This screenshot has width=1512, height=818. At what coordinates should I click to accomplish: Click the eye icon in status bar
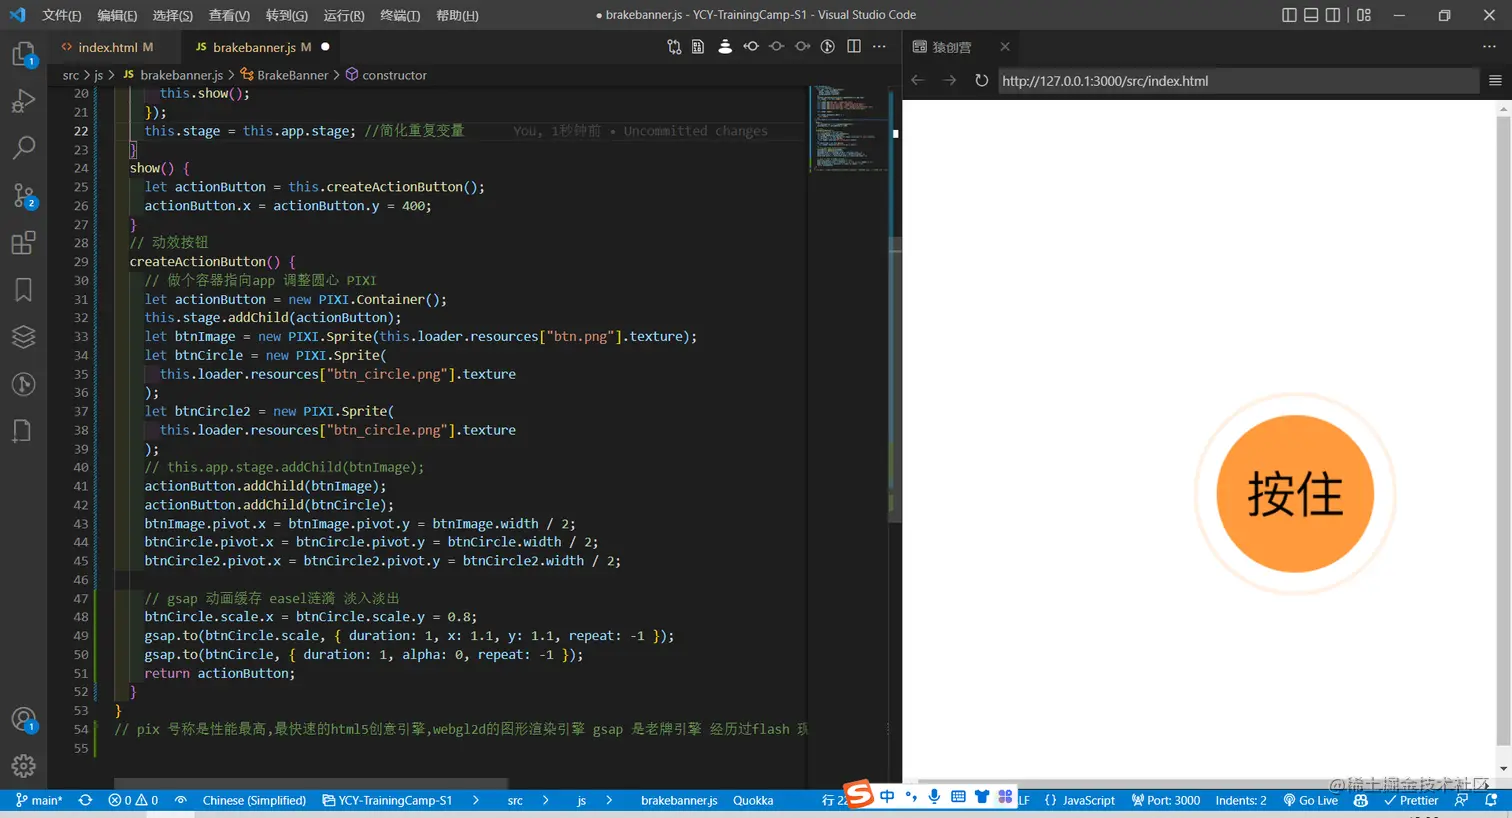pyautogui.click(x=181, y=801)
